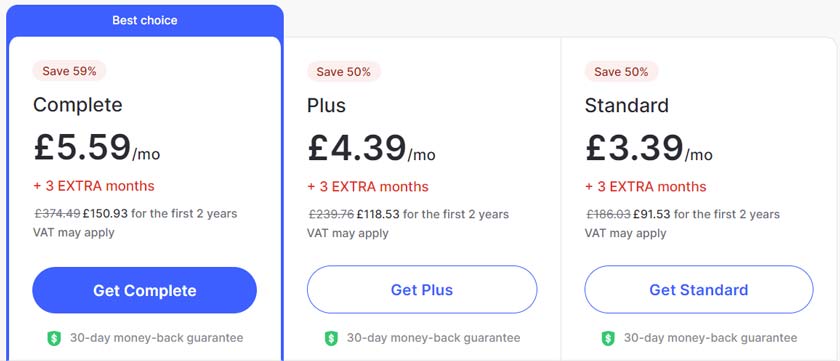Click the Get Plus button
The width and height of the screenshot is (840, 361).
tap(422, 290)
